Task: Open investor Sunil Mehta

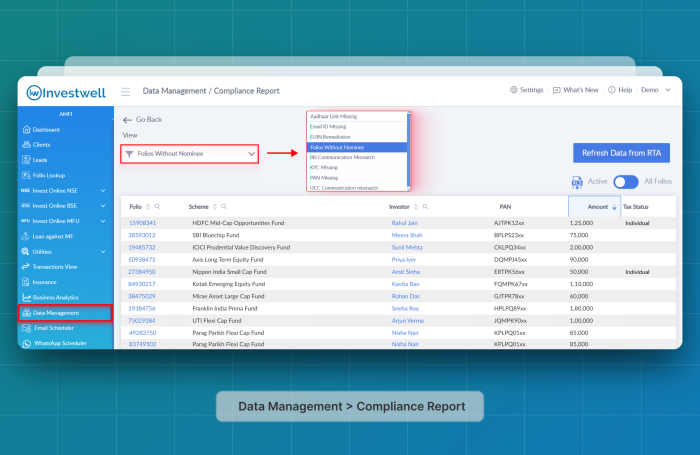Action: [407, 247]
